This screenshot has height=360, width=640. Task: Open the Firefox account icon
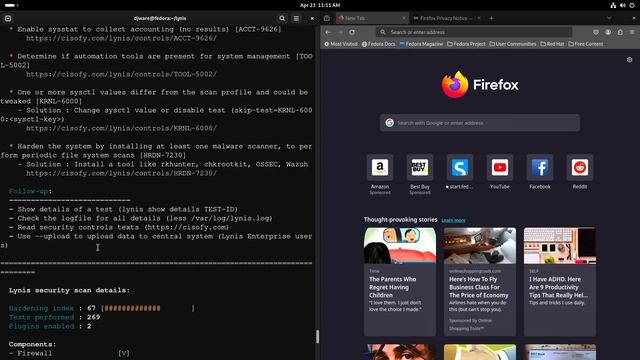pos(608,32)
